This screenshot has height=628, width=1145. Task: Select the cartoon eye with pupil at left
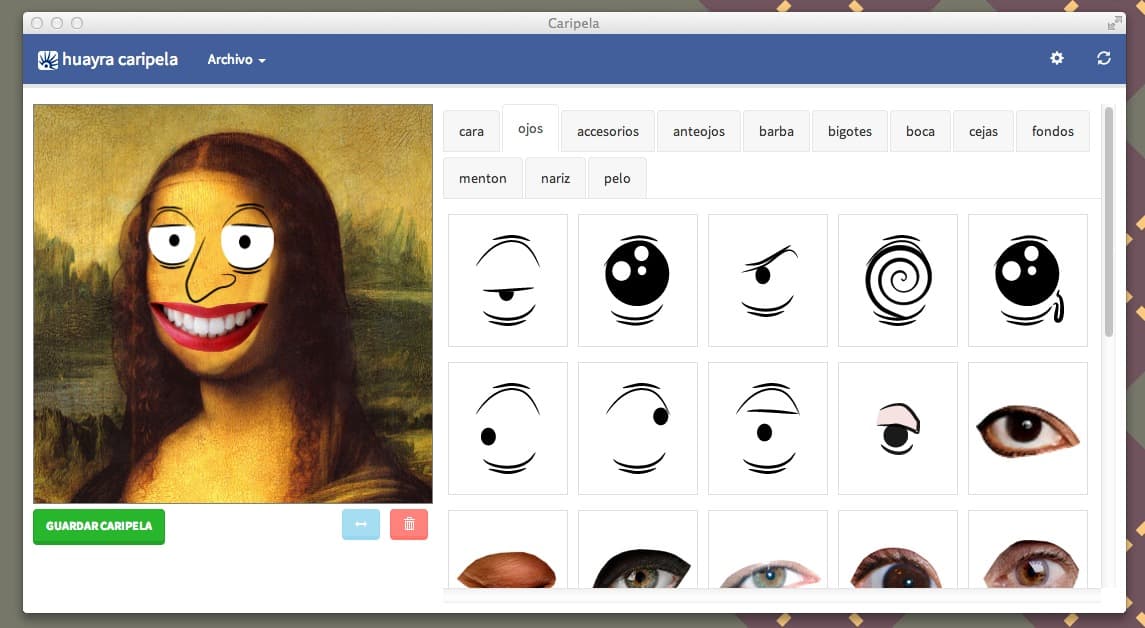508,429
